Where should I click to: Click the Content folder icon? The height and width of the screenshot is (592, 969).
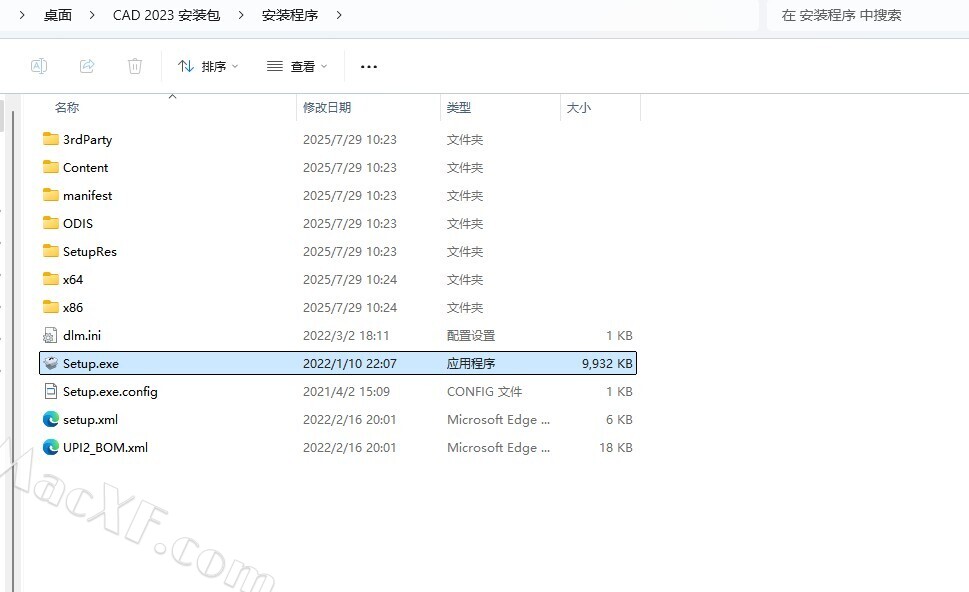51,167
